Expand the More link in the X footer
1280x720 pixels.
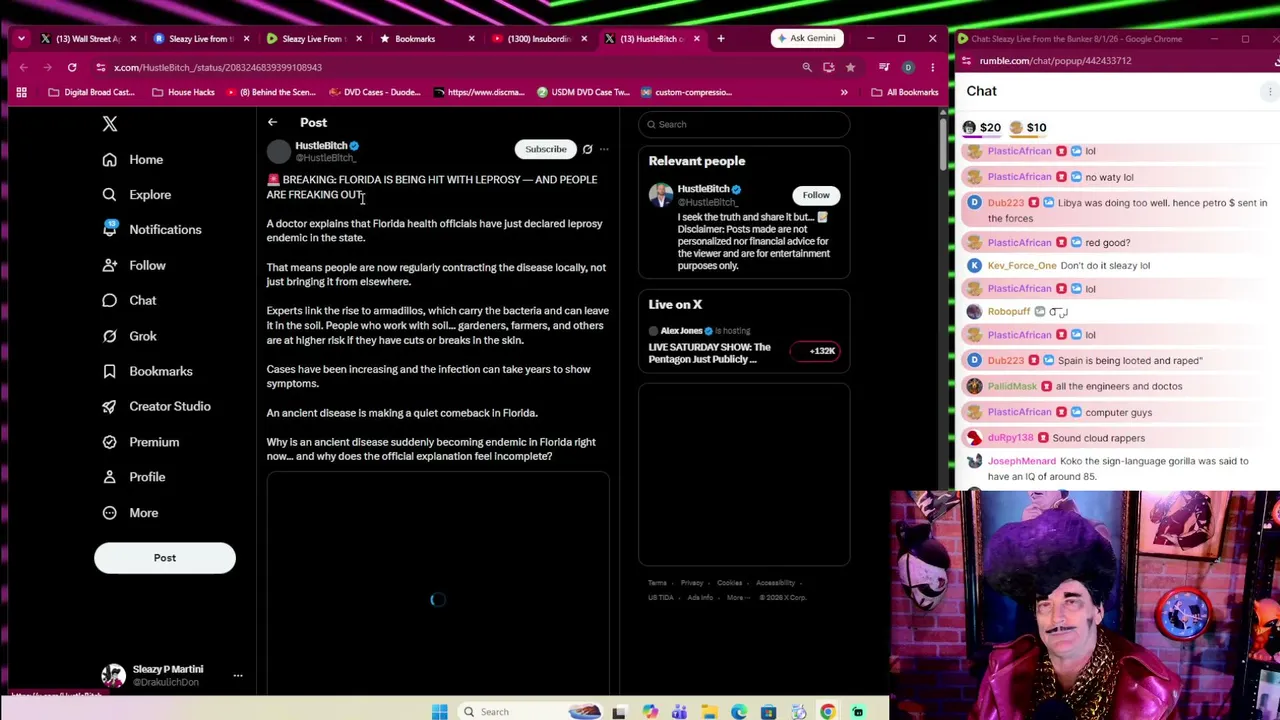738,598
